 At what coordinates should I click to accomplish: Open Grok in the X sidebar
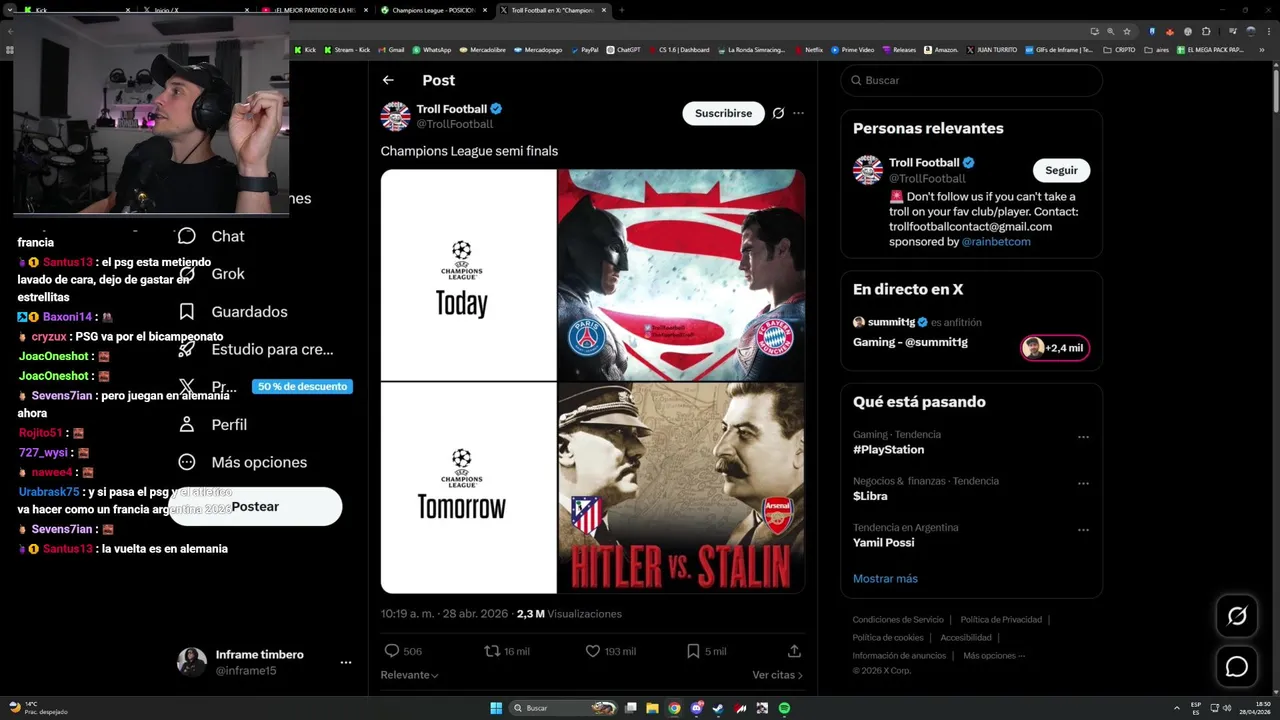(x=210, y=274)
